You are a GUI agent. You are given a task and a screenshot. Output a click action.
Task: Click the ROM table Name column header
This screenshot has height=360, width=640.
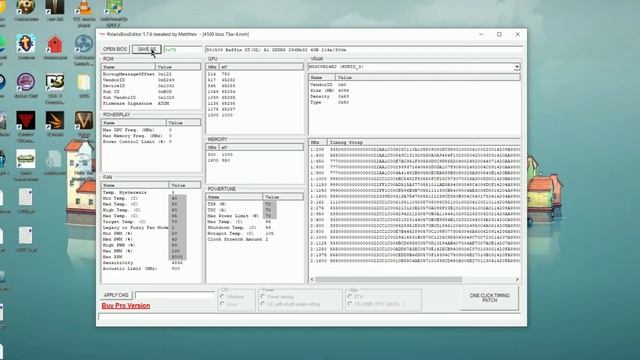[x=128, y=67]
